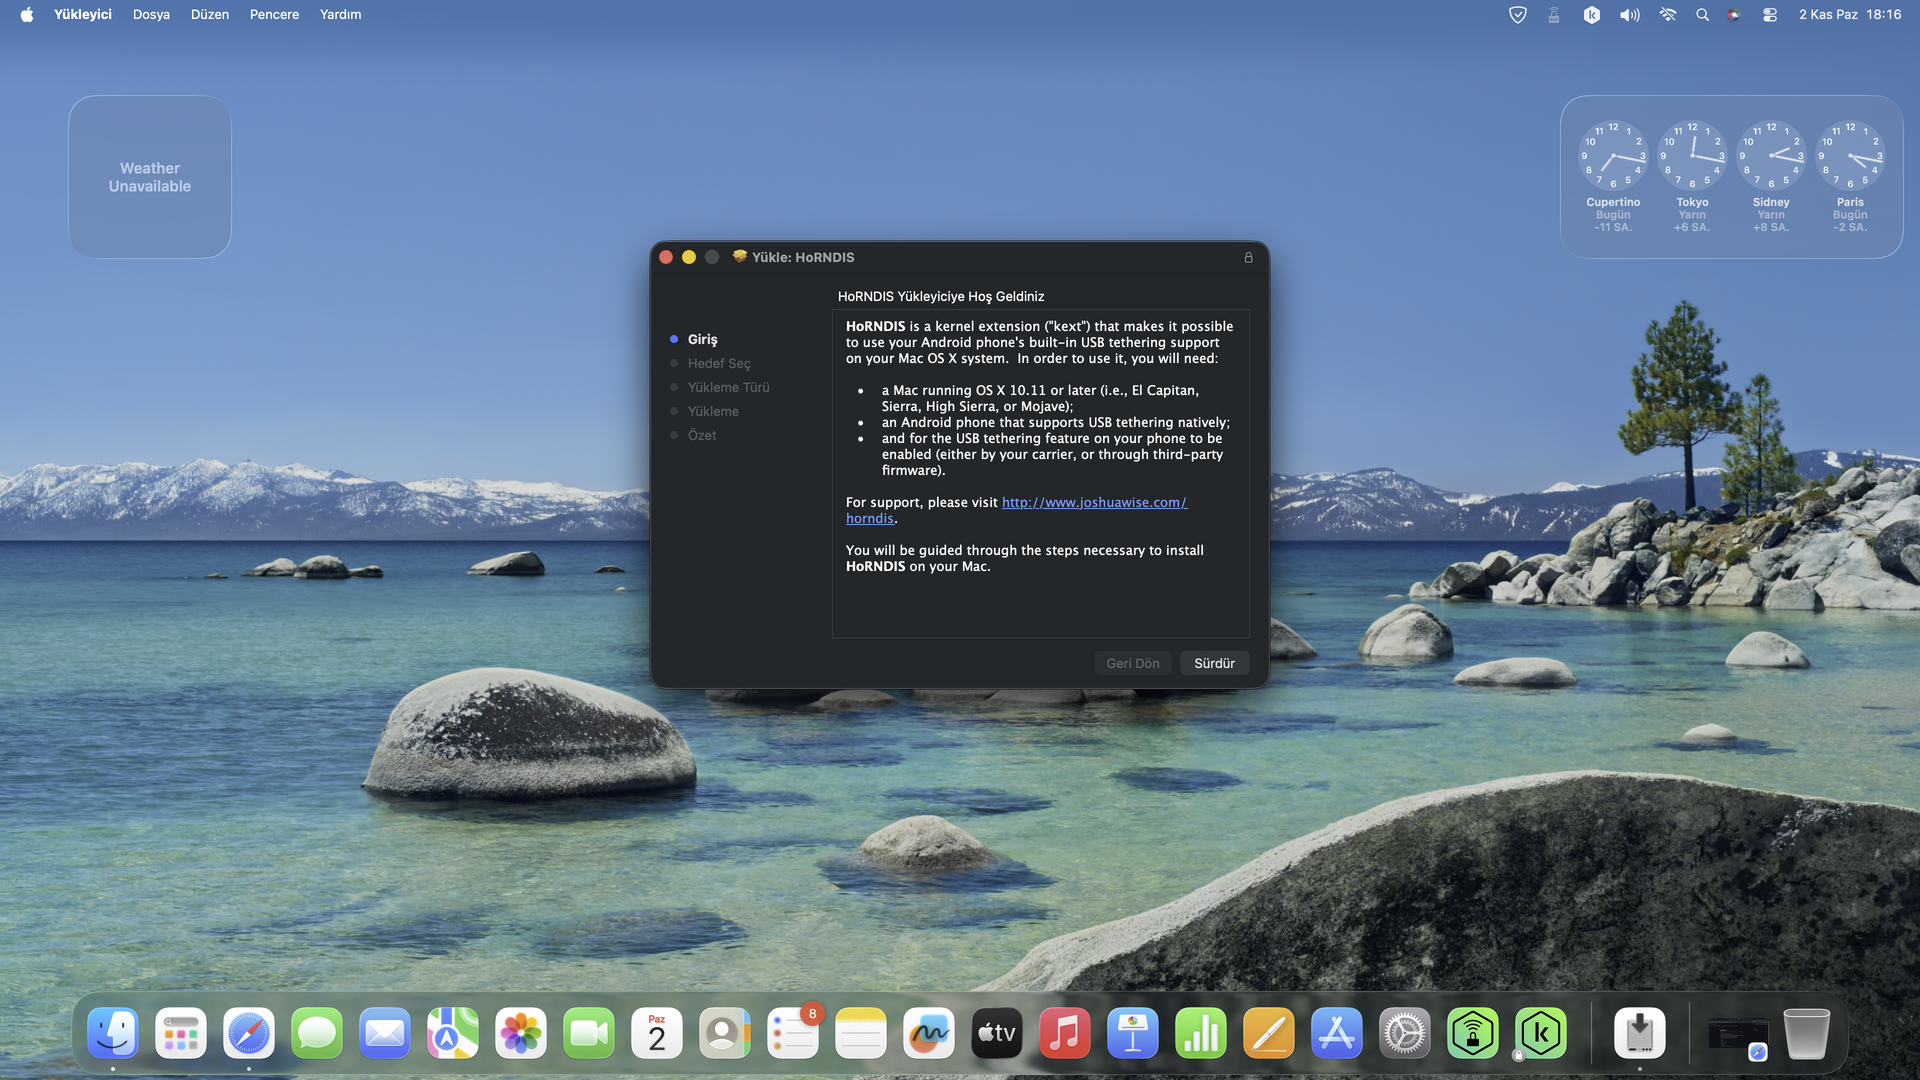1920x1080 pixels.
Task: Open the Trash in the Dock
Action: pos(1806,1033)
